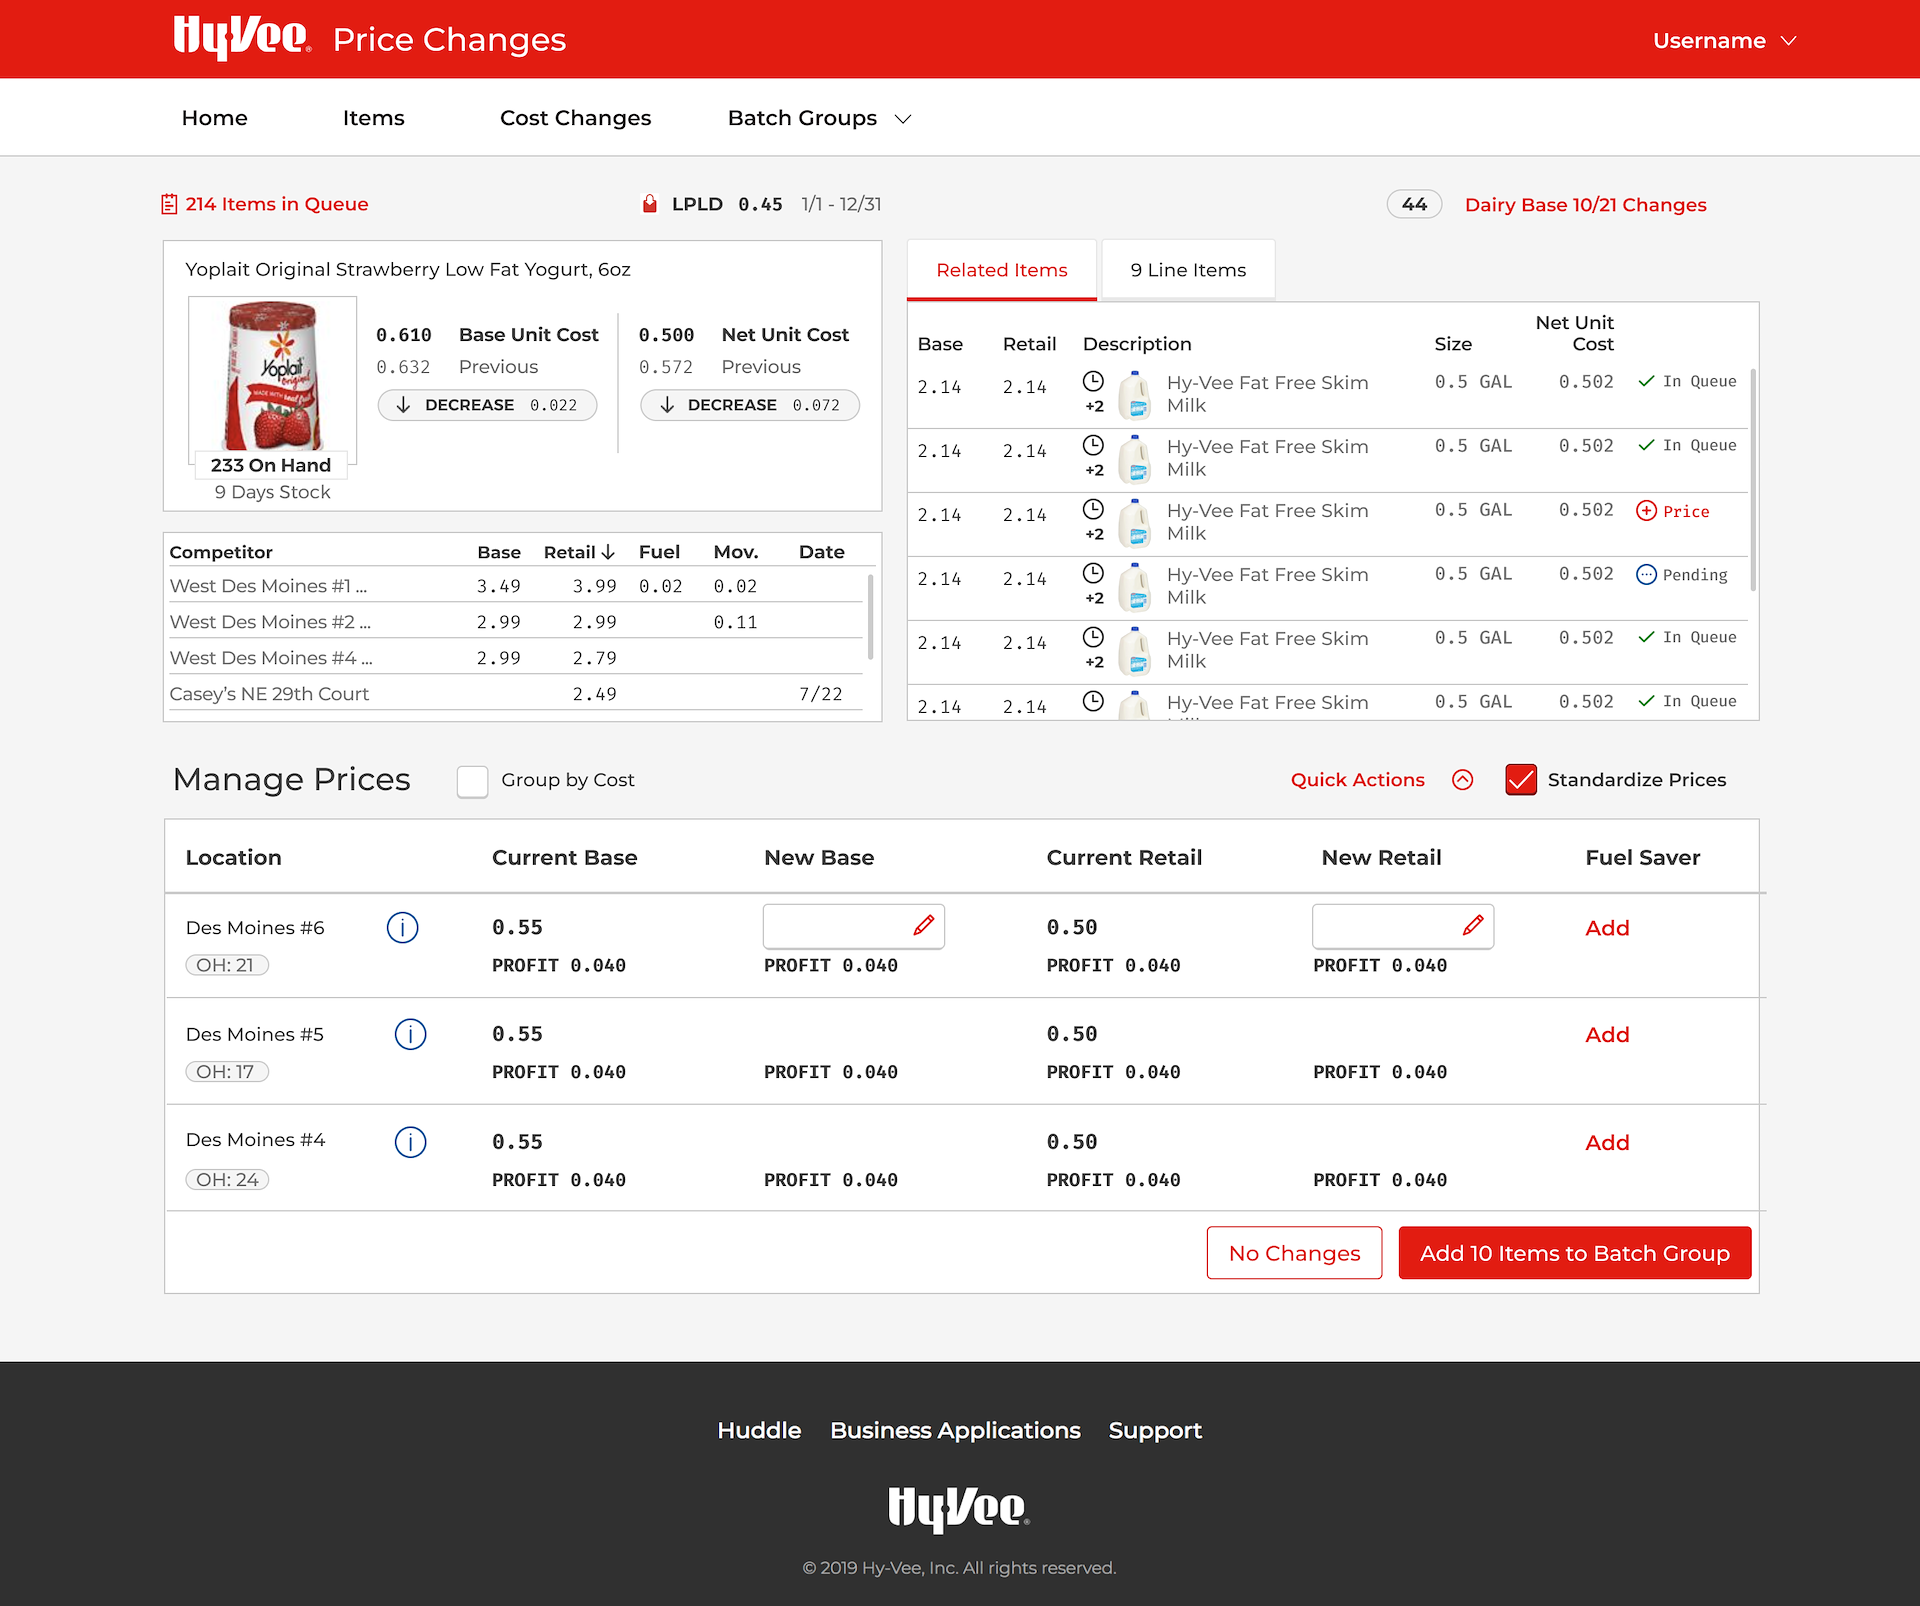Viewport: 1920px width, 1606px height.
Task: Click No Changes button
Action: [x=1294, y=1253]
